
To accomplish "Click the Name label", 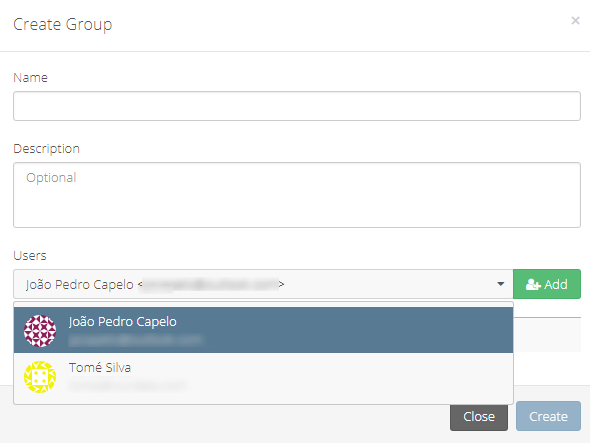I will [x=30, y=78].
